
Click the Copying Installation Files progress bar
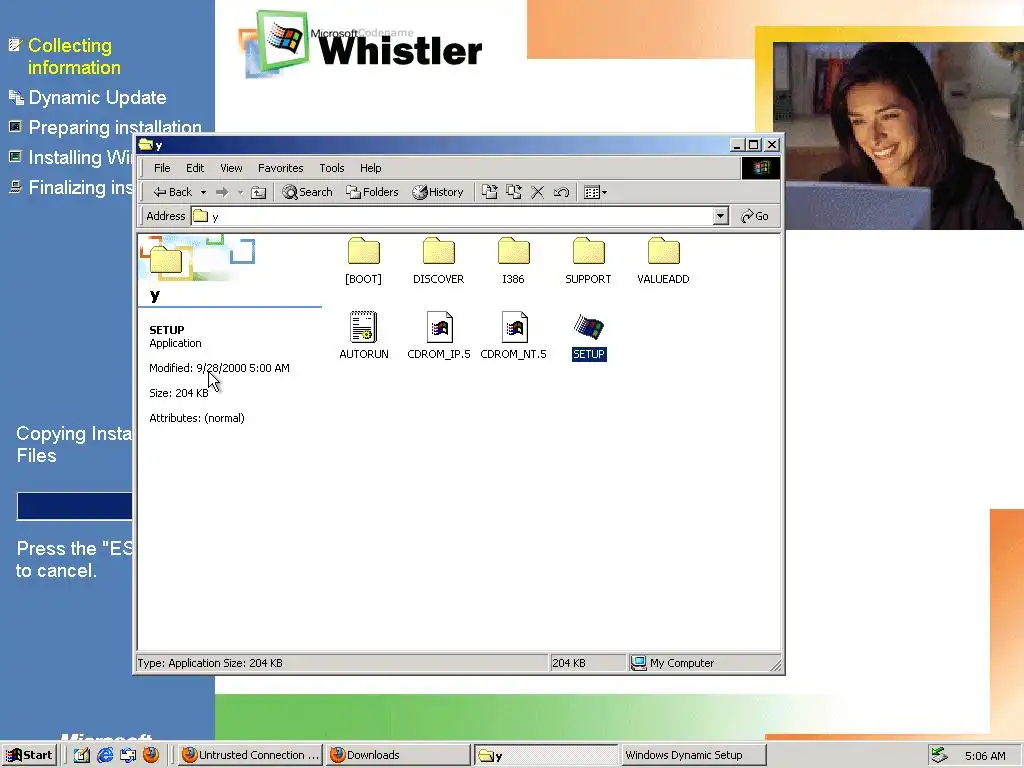click(x=74, y=506)
